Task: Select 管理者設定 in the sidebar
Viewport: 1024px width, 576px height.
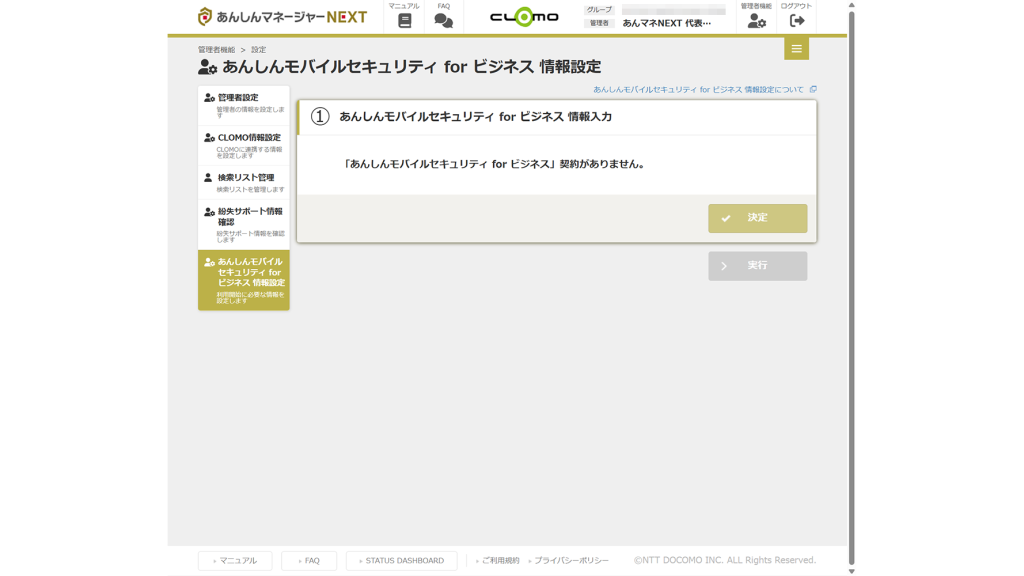Action: click(244, 106)
